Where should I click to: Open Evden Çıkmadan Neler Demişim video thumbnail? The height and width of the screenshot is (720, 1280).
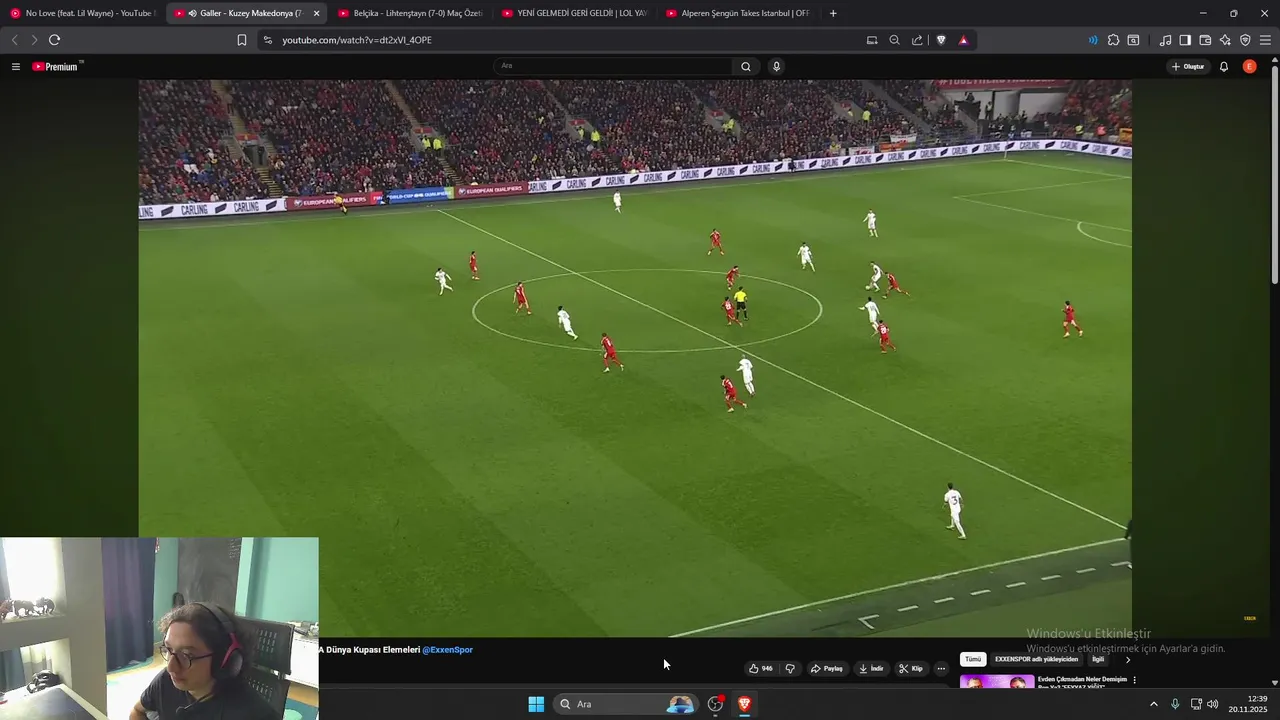point(997,683)
